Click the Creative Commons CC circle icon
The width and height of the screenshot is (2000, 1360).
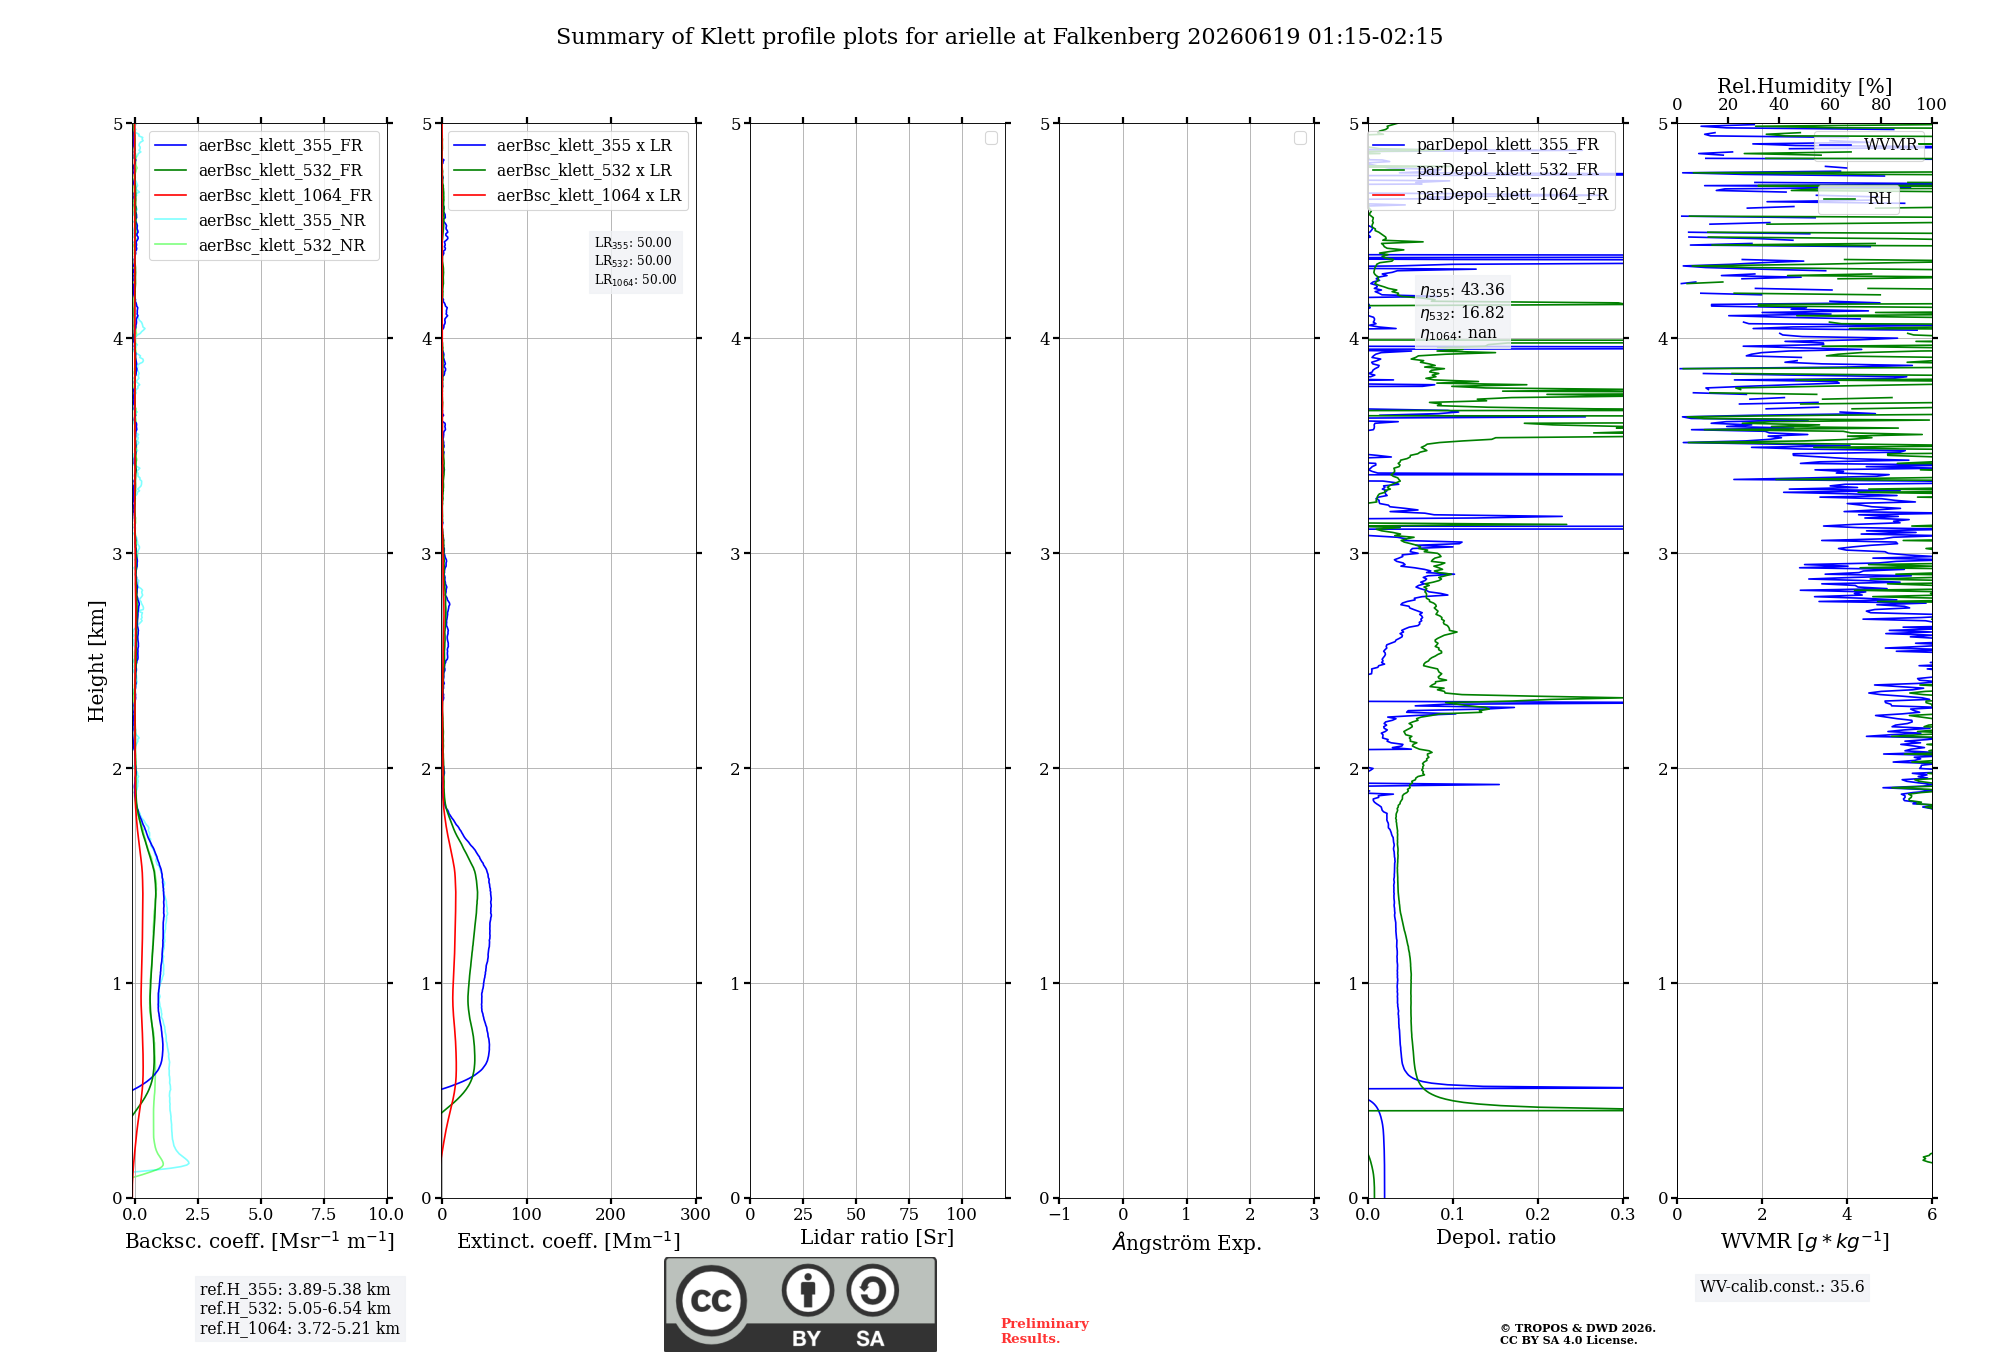711,1301
